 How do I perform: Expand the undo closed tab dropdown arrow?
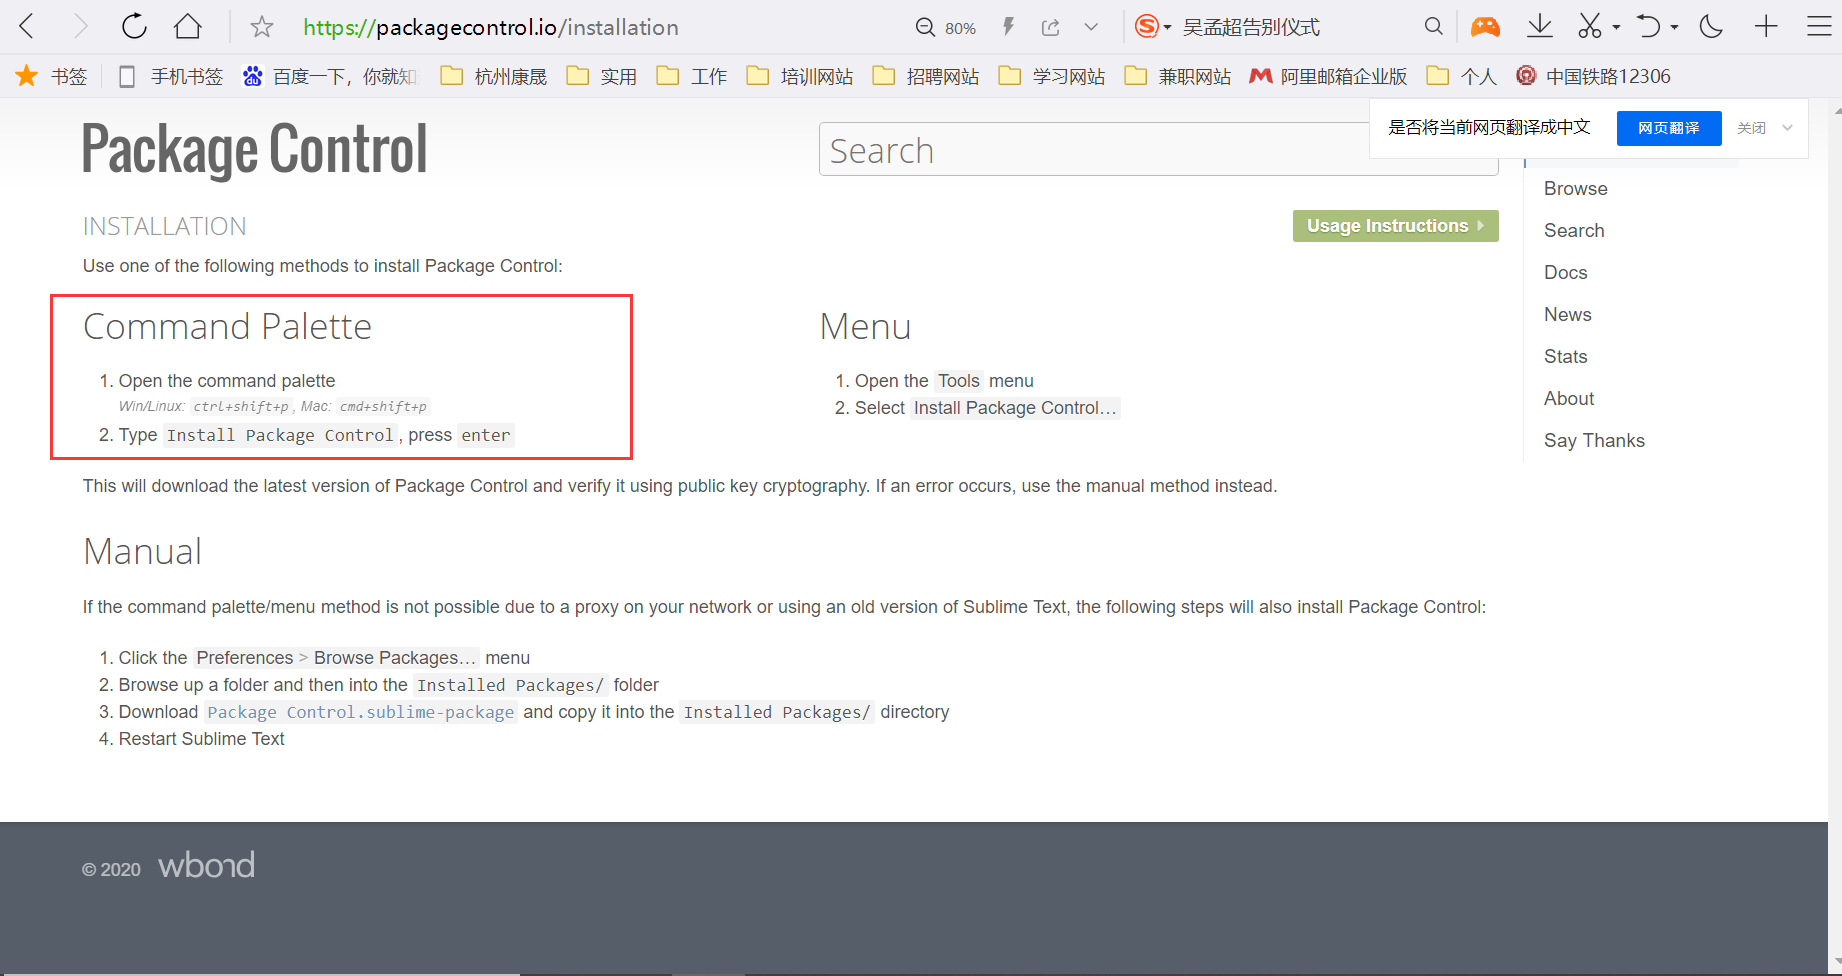point(1674,28)
